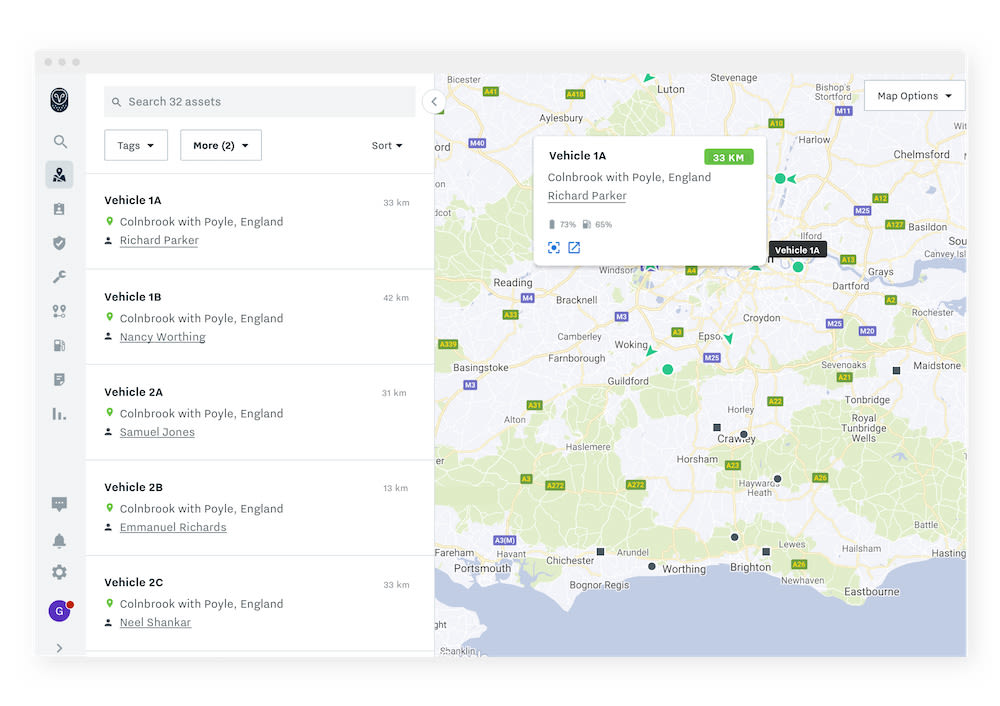Click the notification bell icon

pyautogui.click(x=60, y=539)
